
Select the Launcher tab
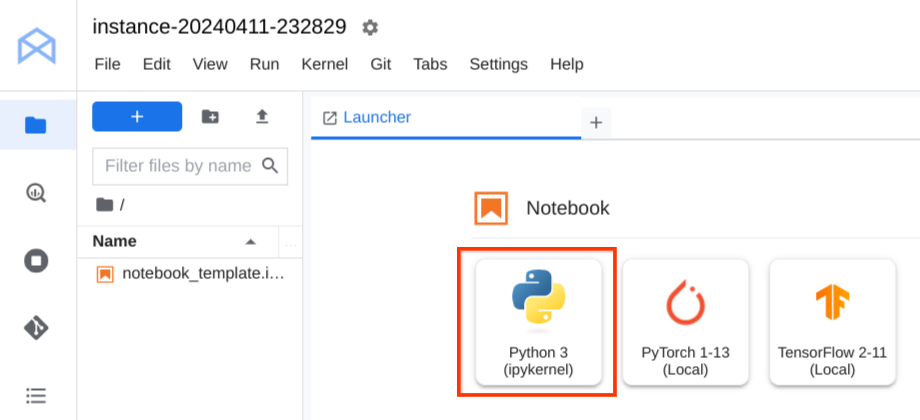point(376,118)
